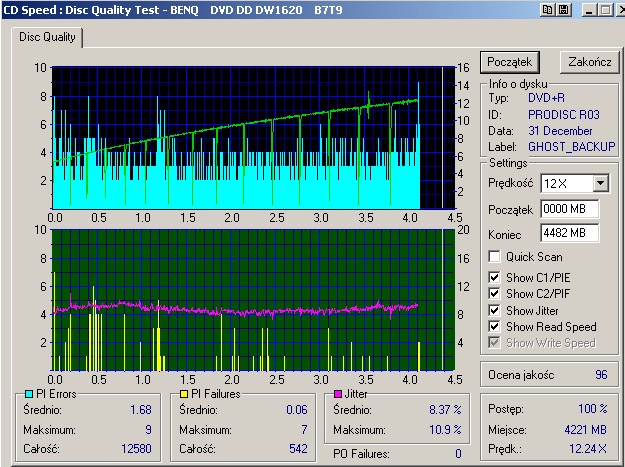
Task: Click the PI Errors total 12580
Action: 136,449
